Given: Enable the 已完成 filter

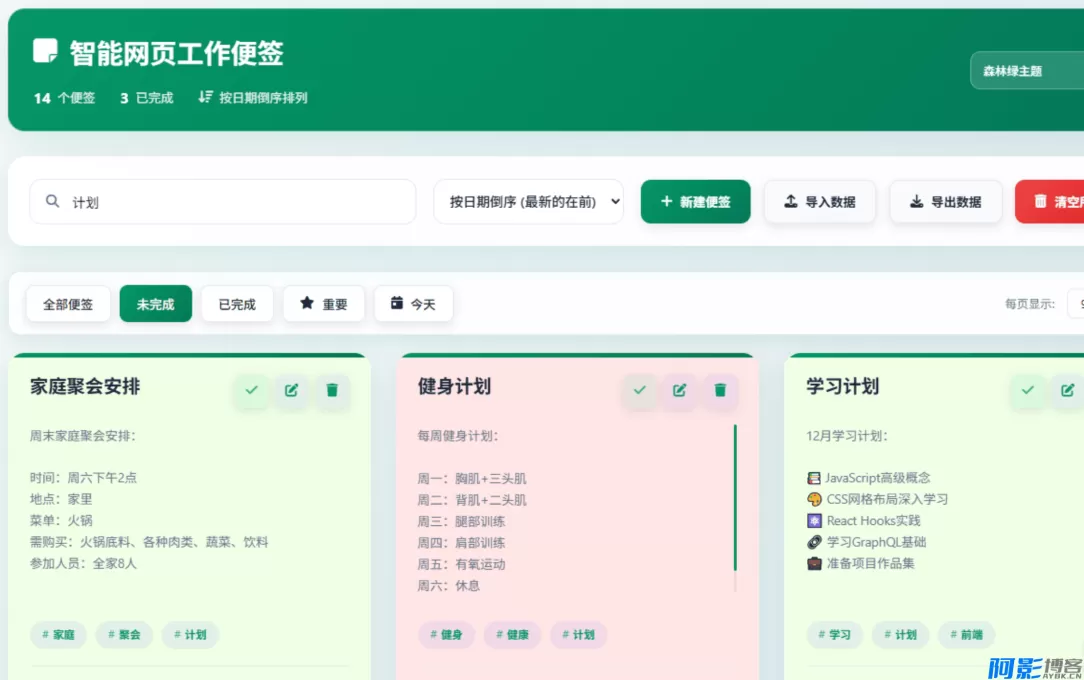Looking at the screenshot, I should pyautogui.click(x=237, y=303).
